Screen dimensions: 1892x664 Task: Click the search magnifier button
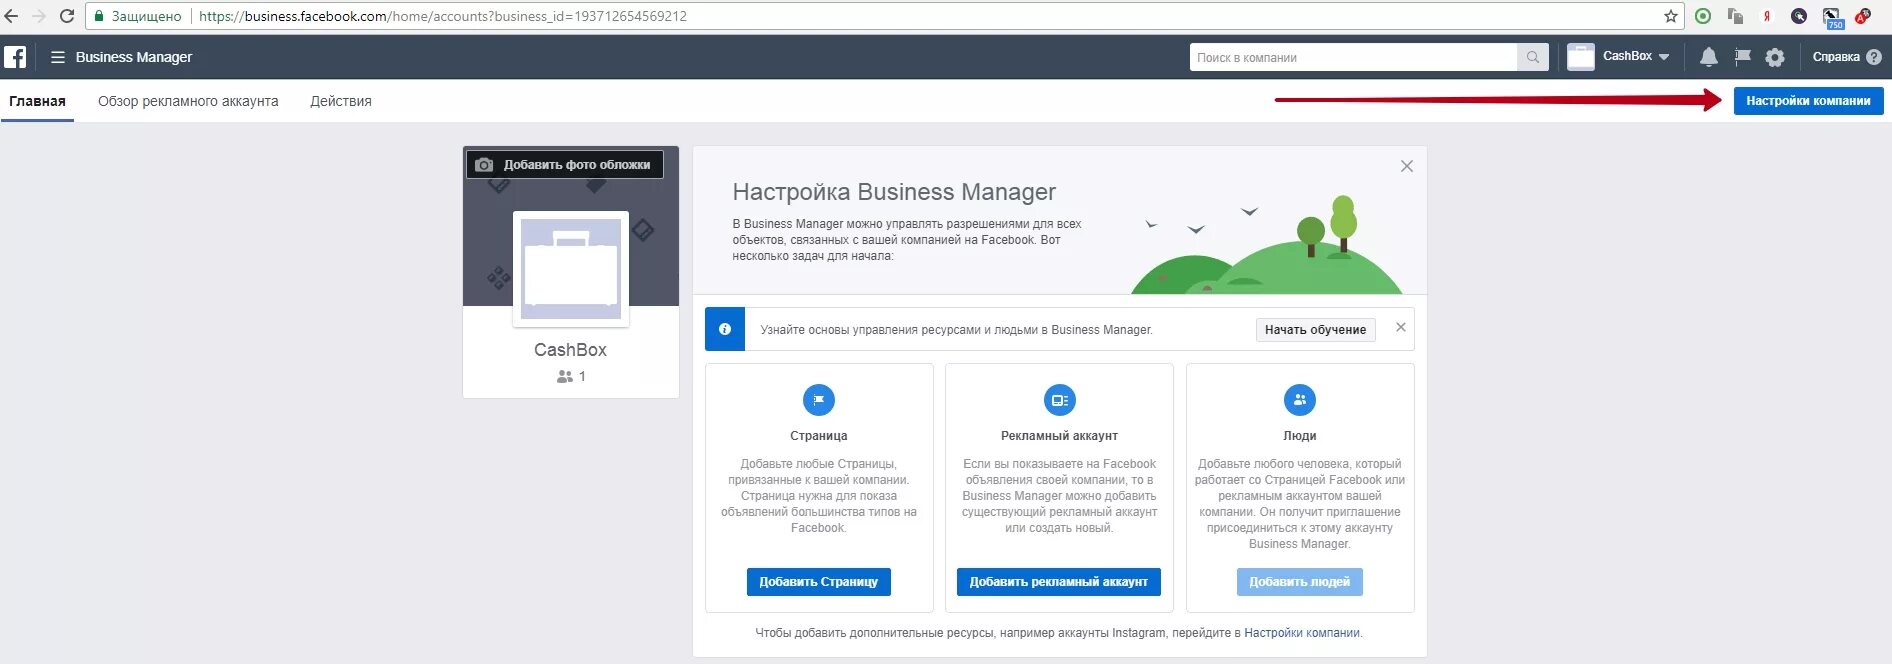click(x=1533, y=57)
